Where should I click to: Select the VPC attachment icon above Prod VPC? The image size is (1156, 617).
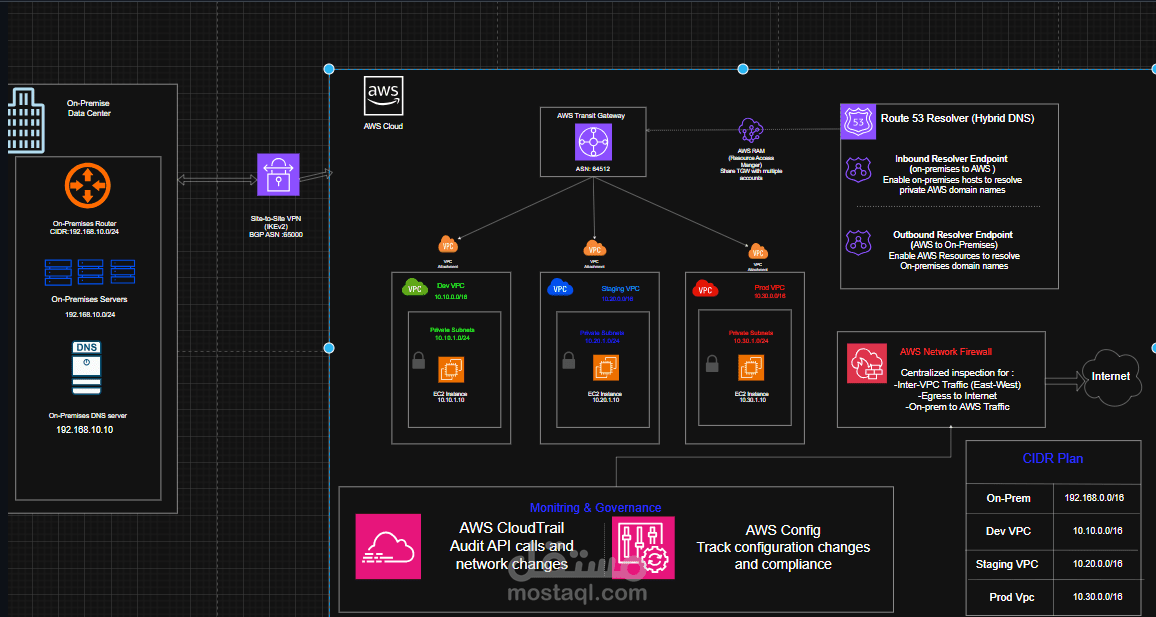coord(757,252)
